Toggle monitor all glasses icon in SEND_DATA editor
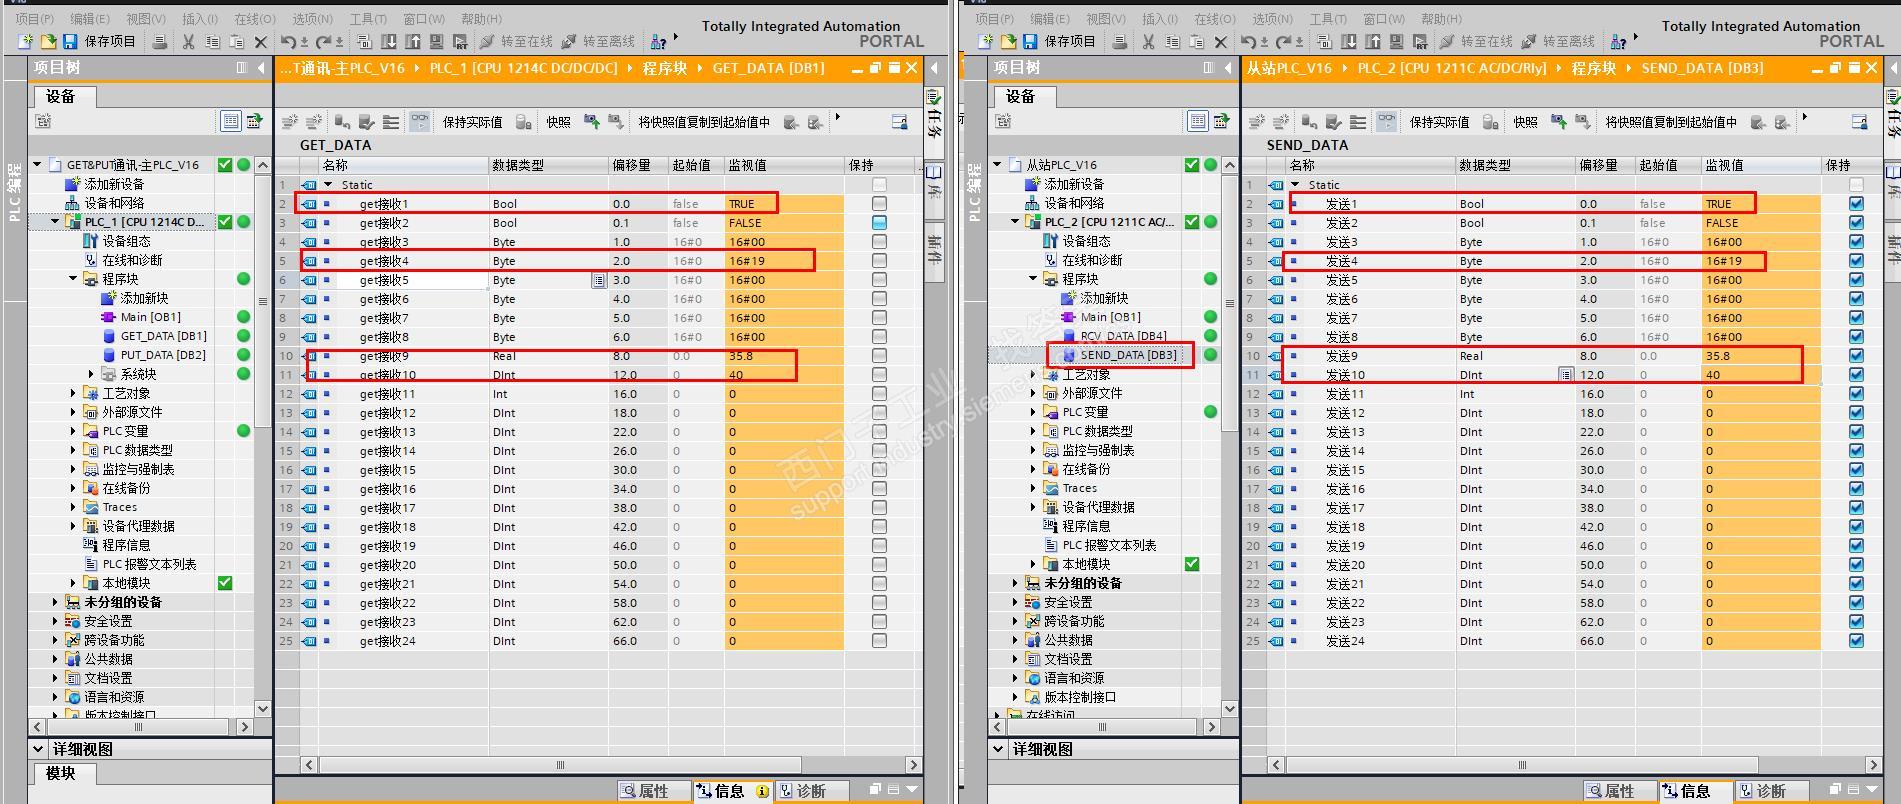Image resolution: width=1901 pixels, height=804 pixels. coord(1387,122)
